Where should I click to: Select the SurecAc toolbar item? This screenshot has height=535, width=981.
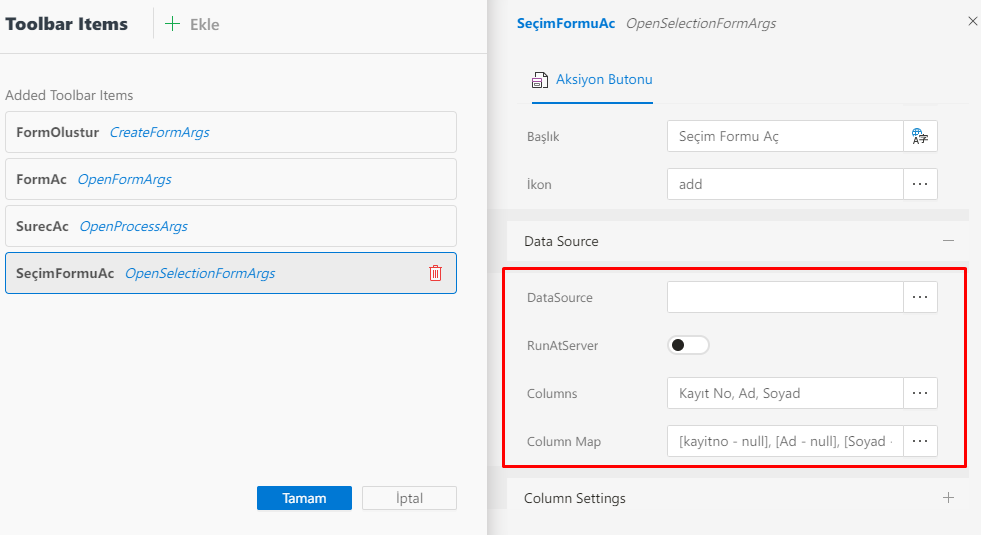click(230, 227)
